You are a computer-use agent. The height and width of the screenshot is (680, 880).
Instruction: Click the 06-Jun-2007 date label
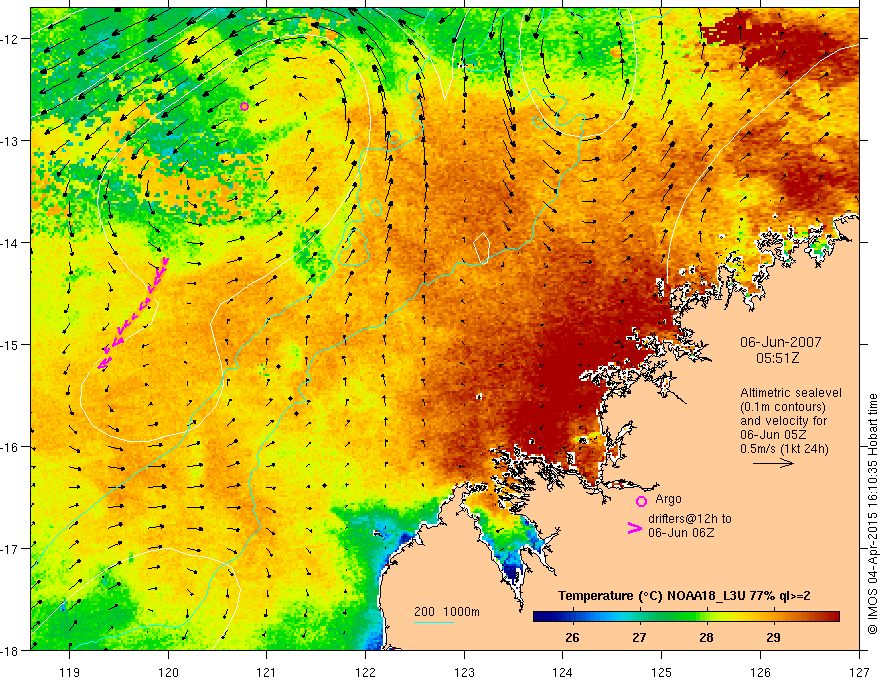781,342
